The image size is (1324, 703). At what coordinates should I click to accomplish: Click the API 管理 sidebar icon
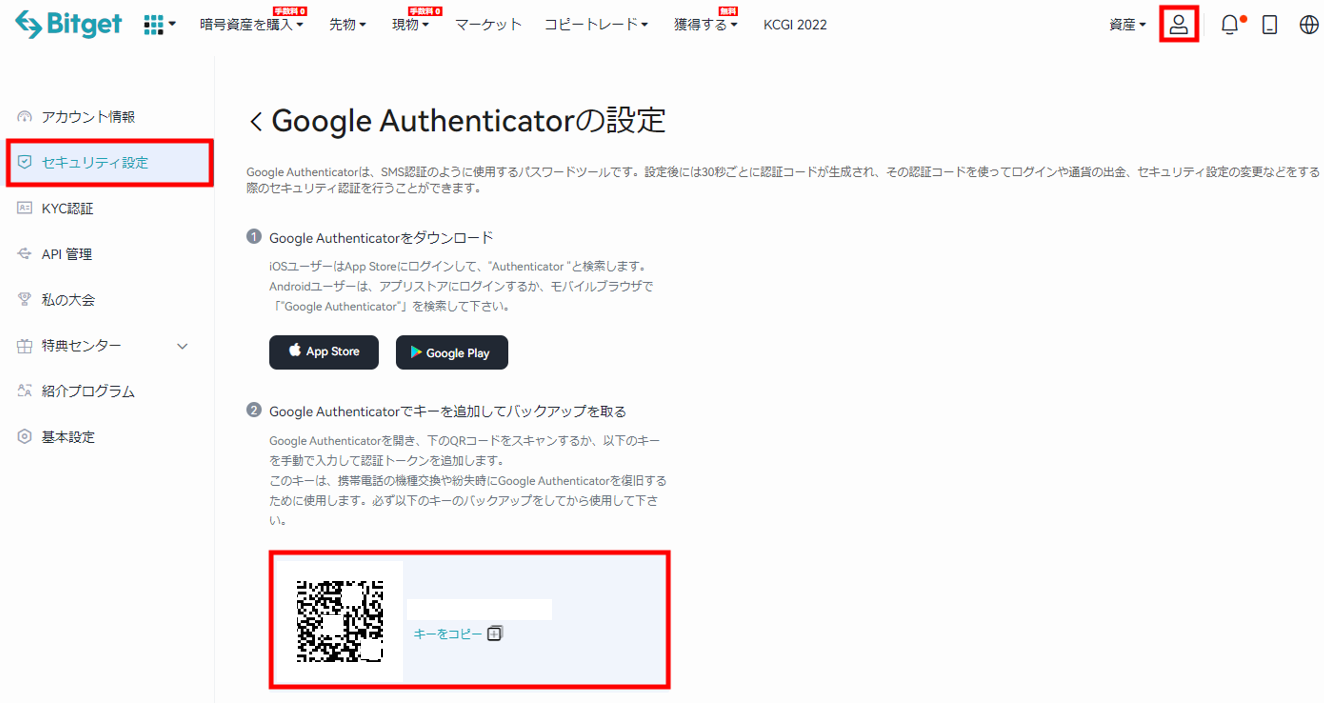pyautogui.click(x=25, y=254)
